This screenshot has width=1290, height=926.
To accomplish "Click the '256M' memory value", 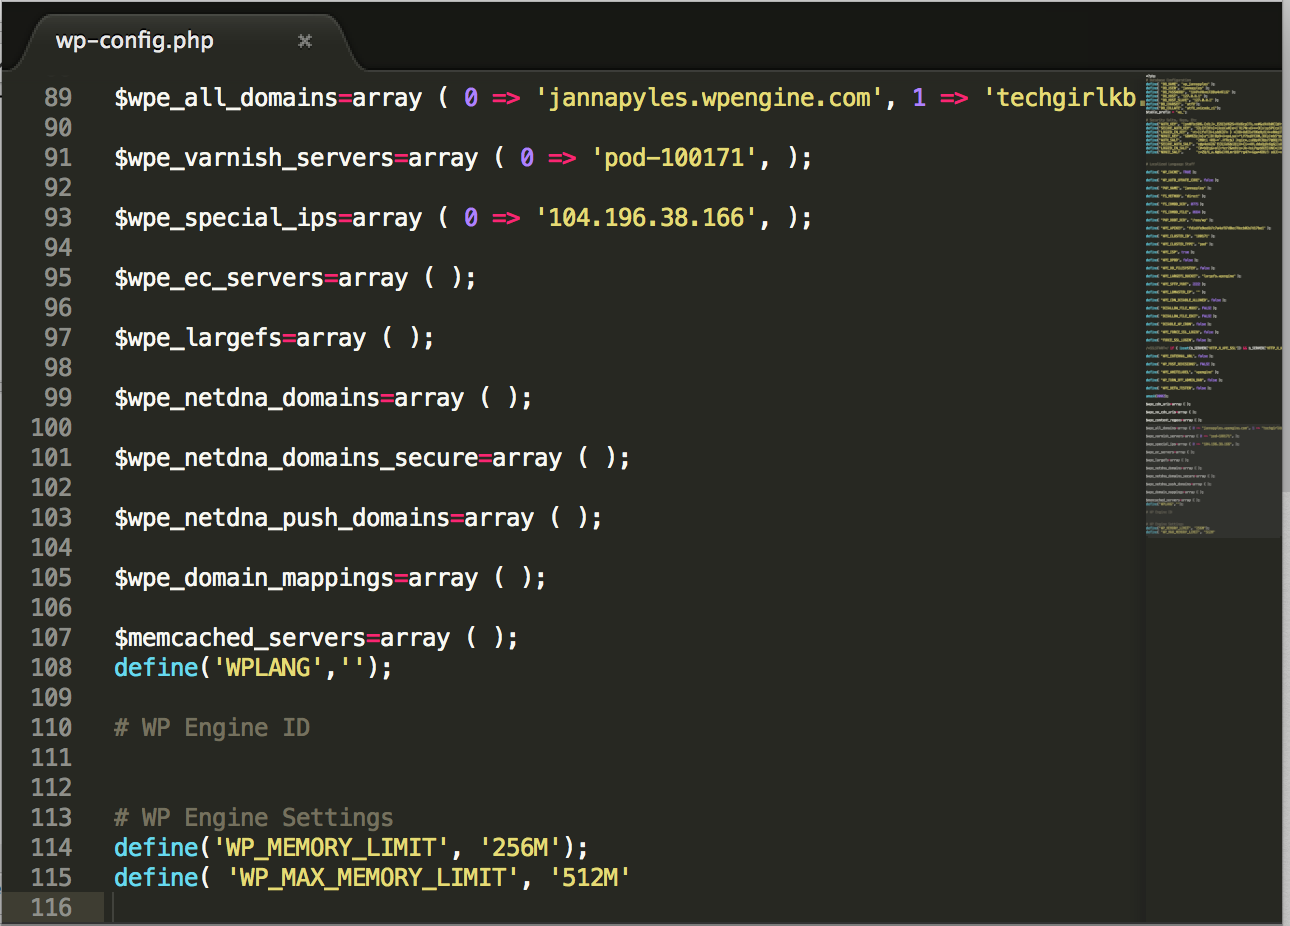I will (x=520, y=848).
